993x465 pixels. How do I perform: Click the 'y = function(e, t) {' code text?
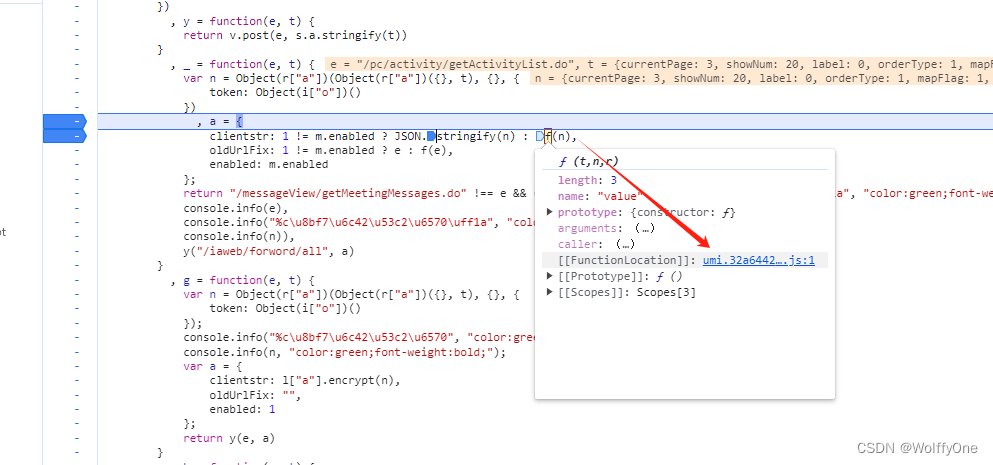(x=249, y=20)
